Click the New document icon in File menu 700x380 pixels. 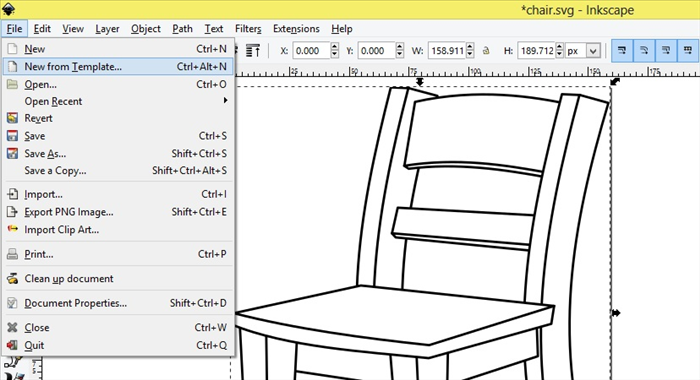12,49
